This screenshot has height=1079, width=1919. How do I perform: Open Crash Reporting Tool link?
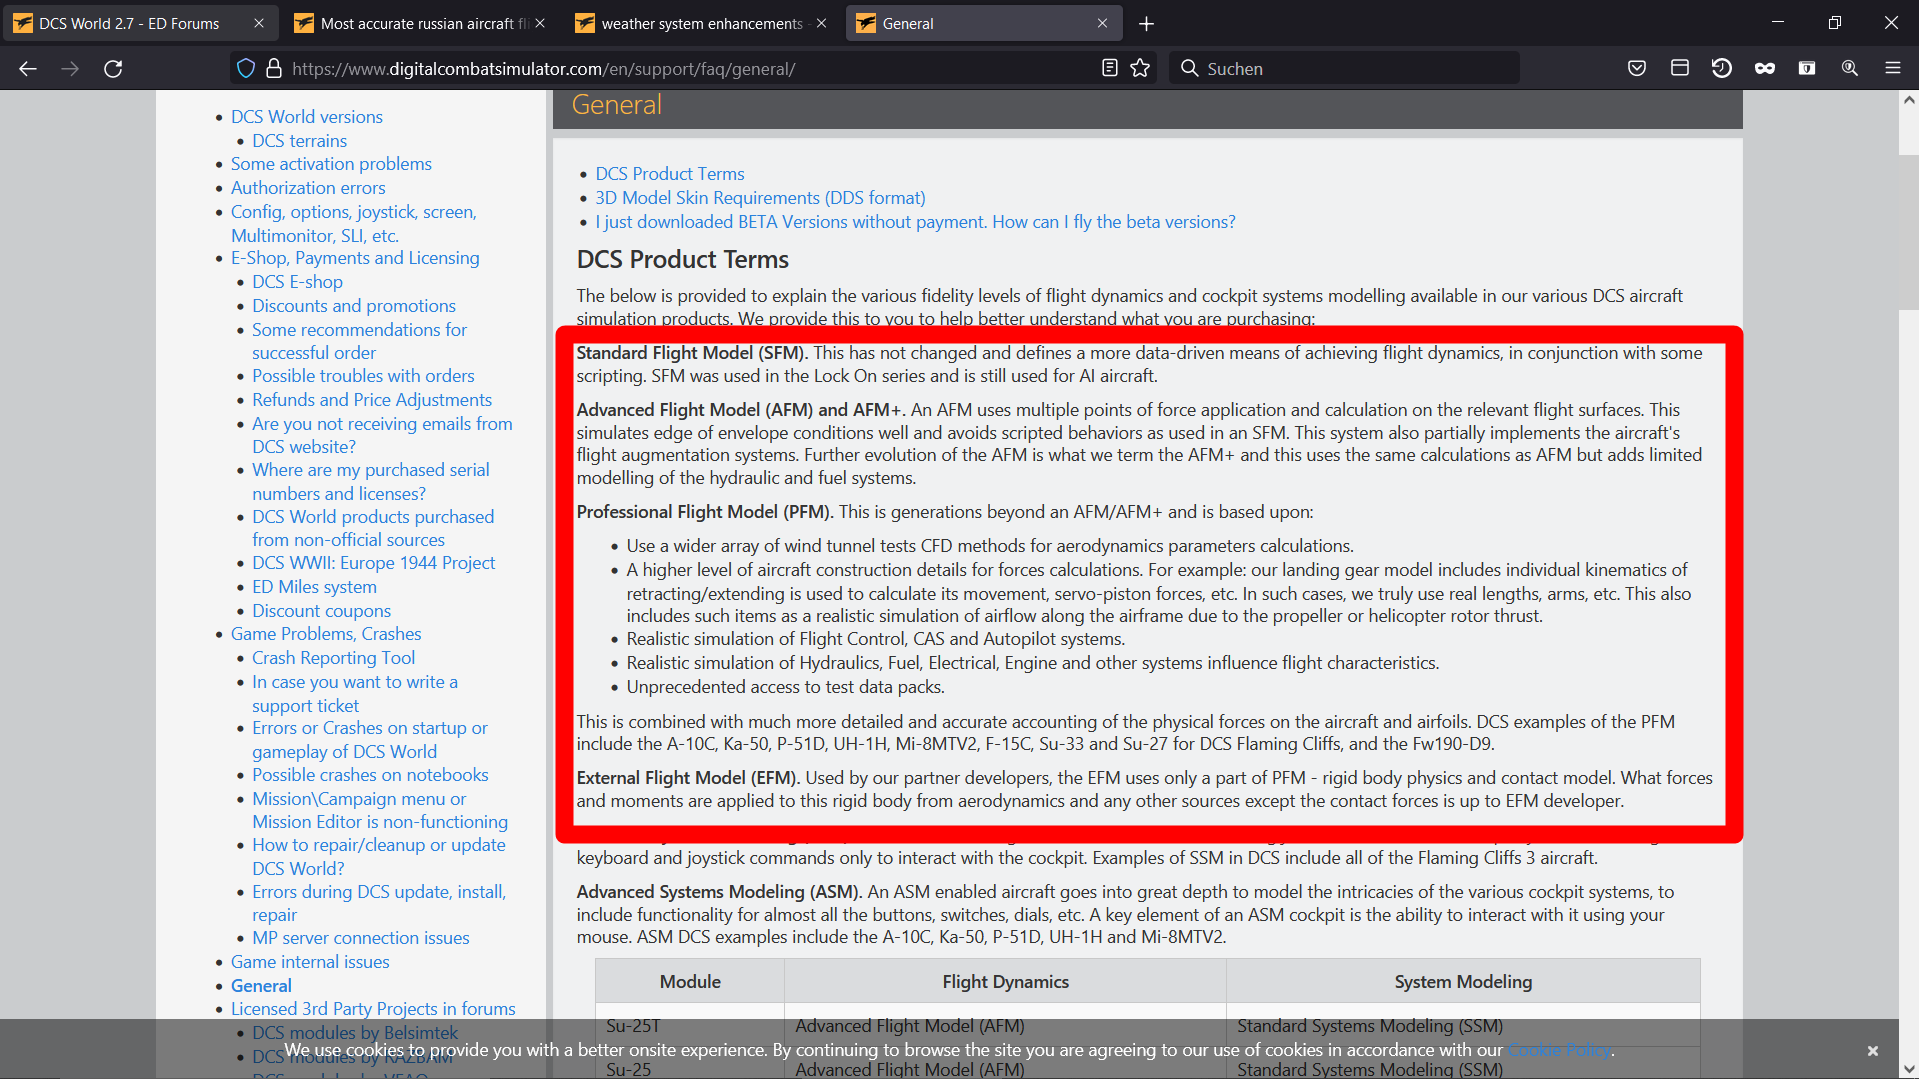click(333, 658)
